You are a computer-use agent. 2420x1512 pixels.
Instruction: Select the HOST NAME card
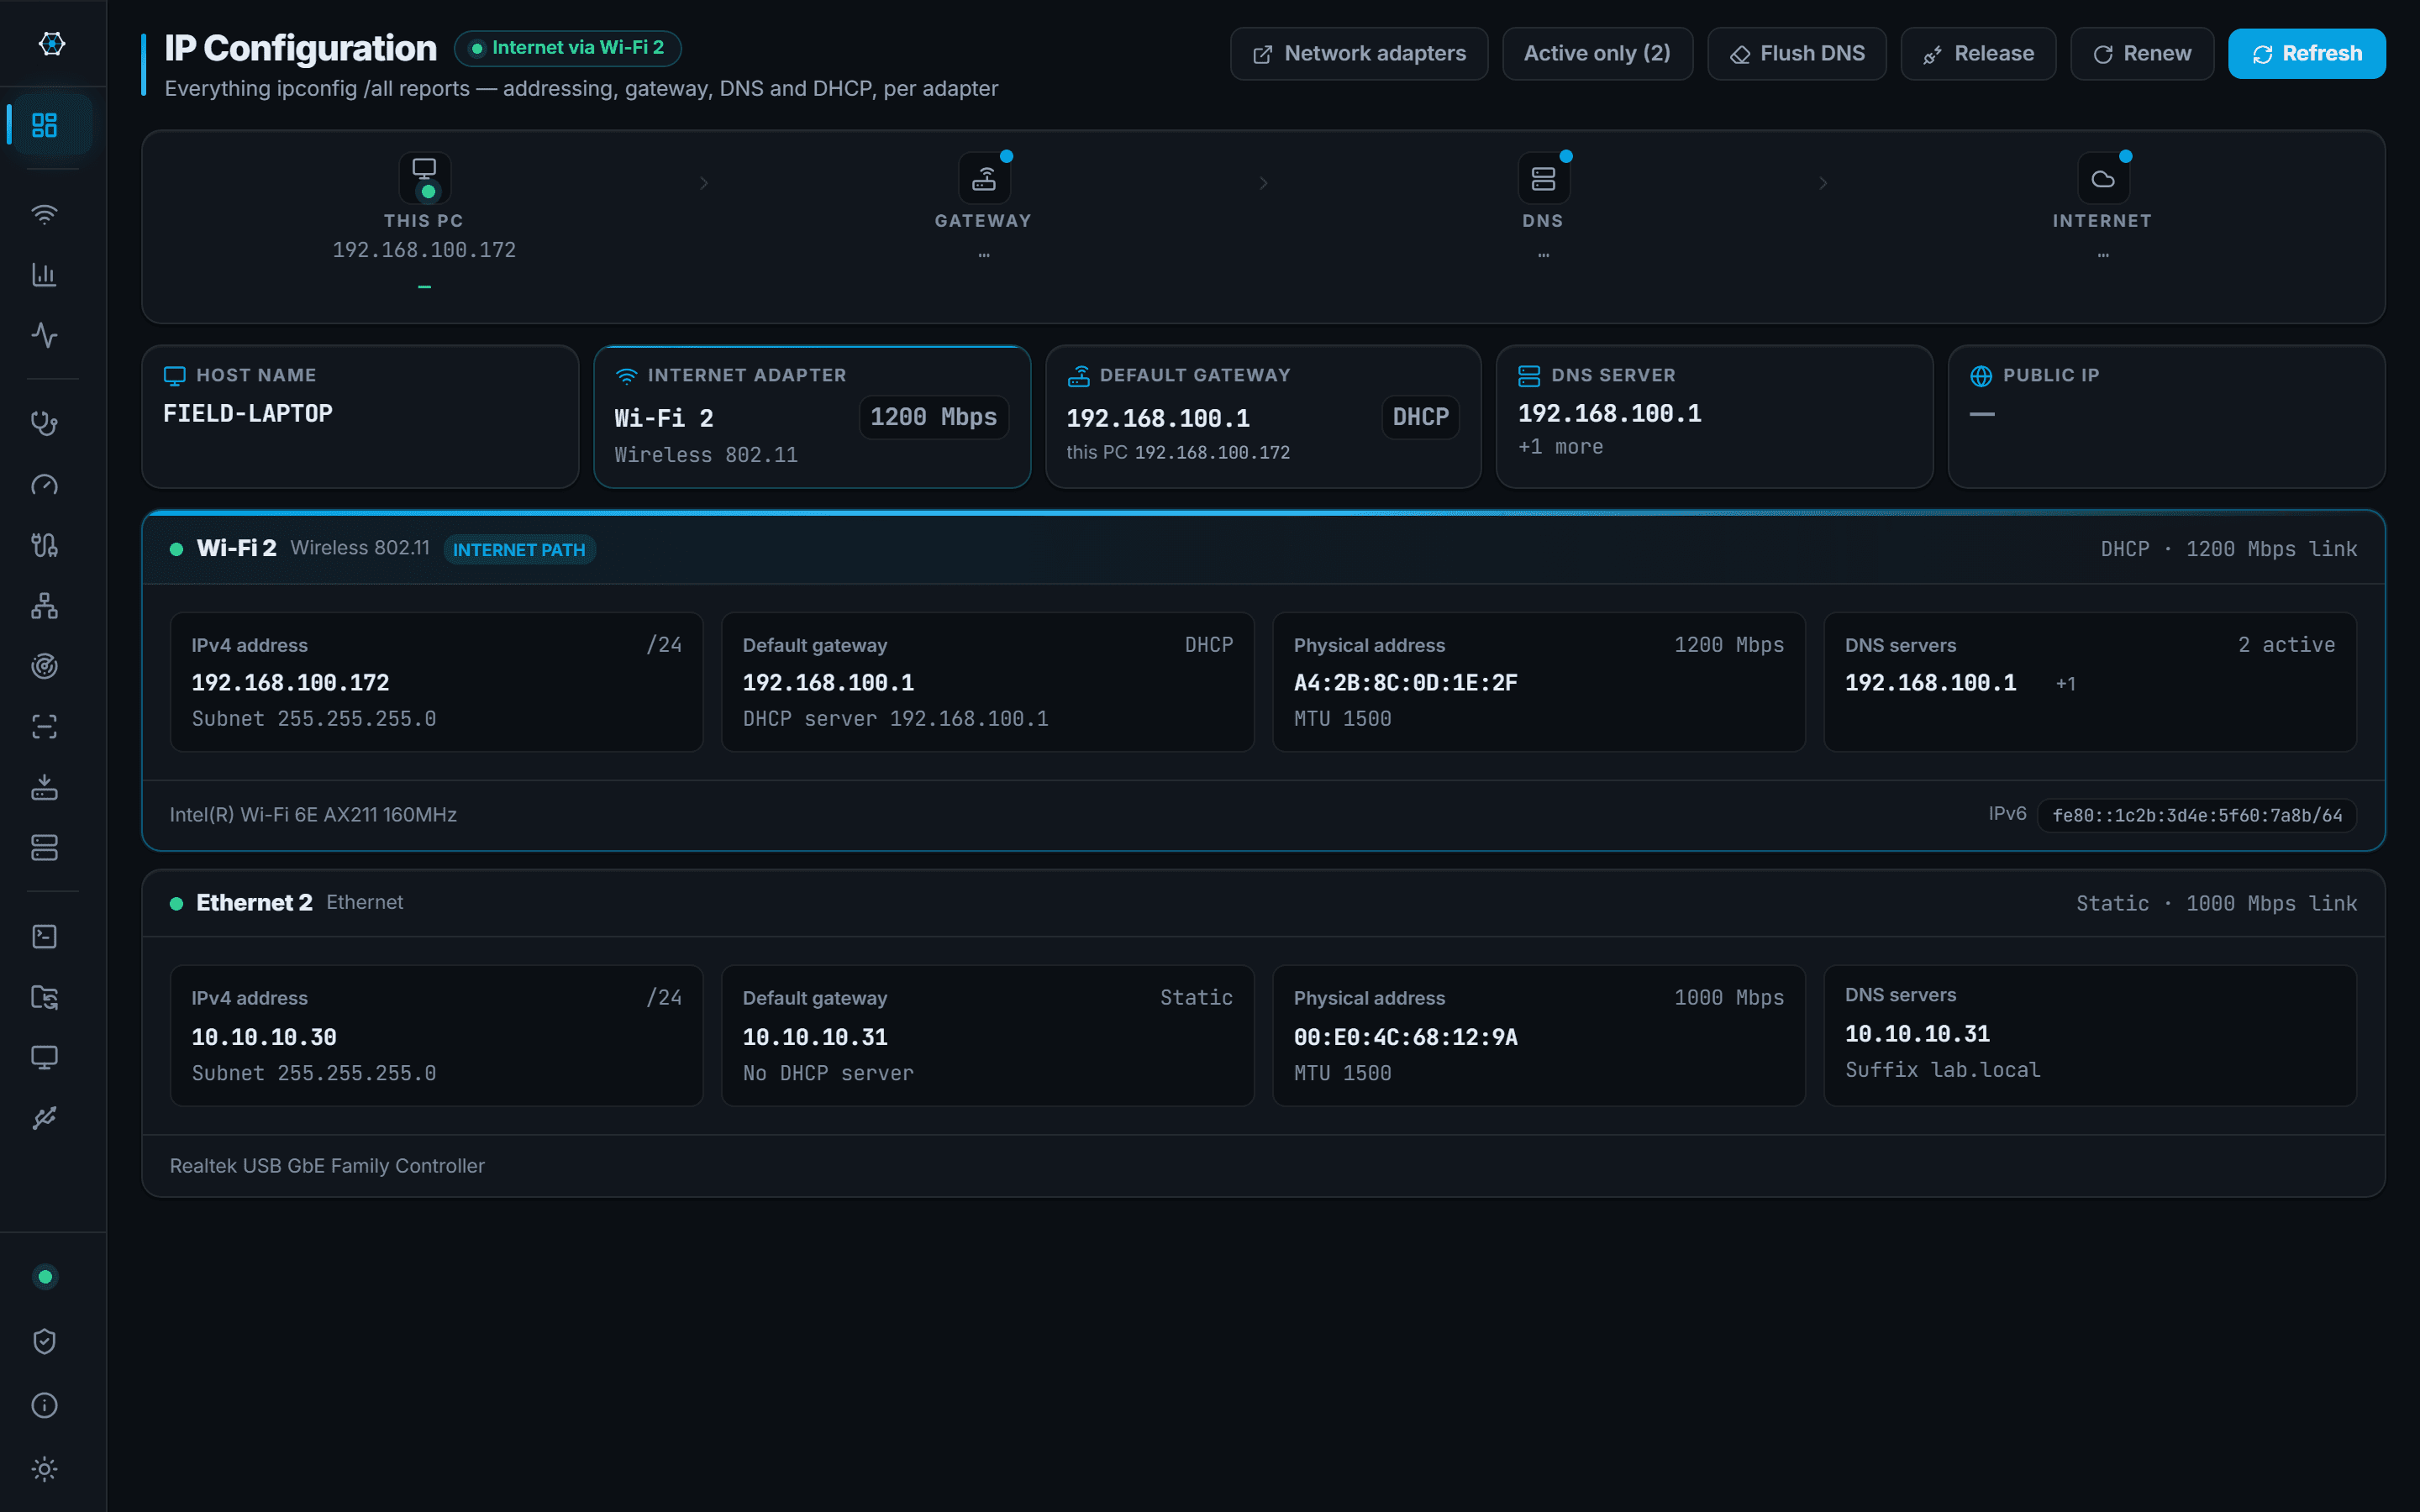(360, 417)
